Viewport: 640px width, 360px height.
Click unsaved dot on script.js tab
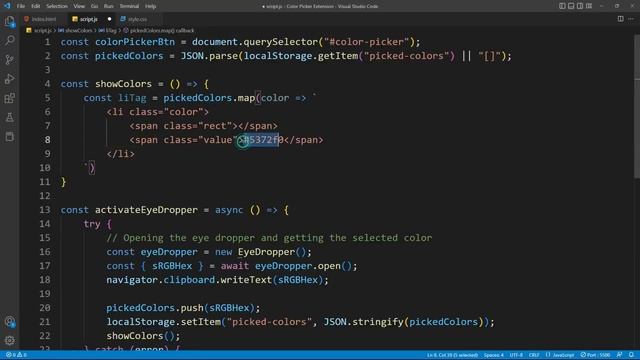click(x=109, y=19)
